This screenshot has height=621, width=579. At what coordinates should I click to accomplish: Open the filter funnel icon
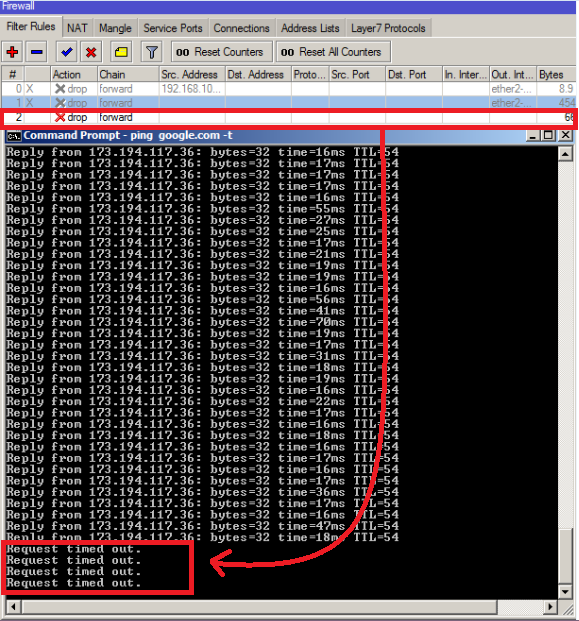(151, 52)
